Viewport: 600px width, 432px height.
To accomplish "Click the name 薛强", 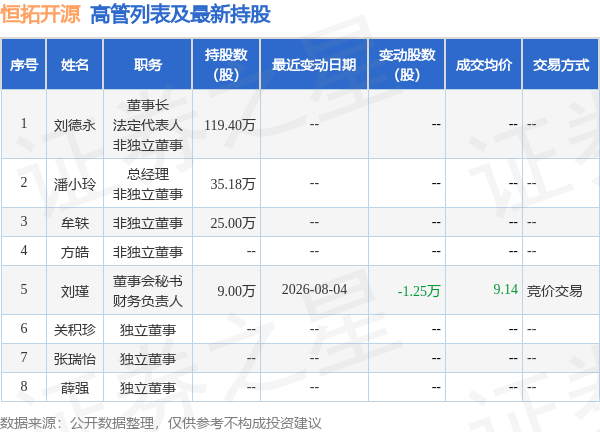I will 75,388.
